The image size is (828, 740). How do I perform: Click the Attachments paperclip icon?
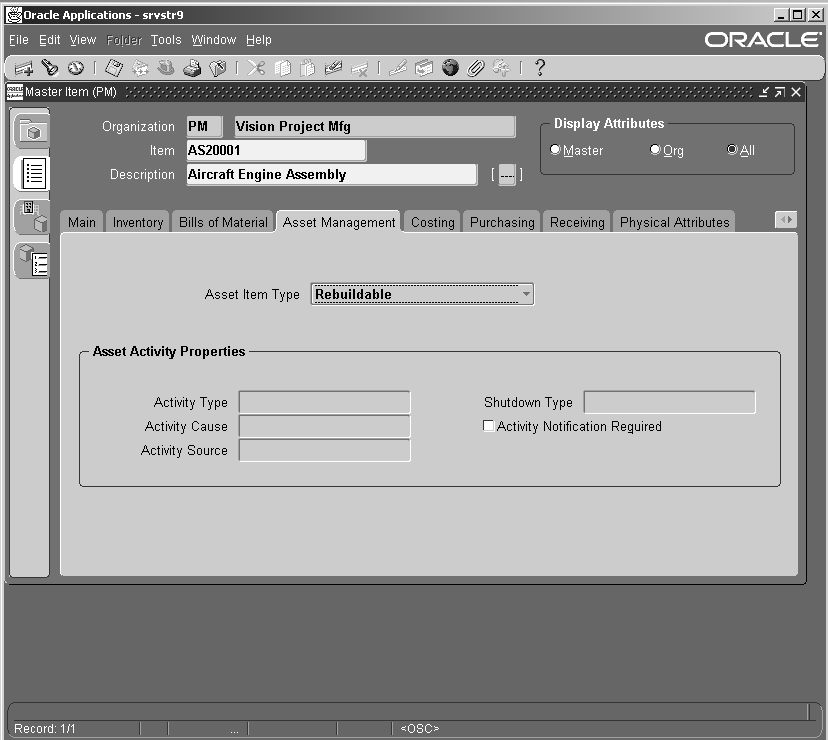[476, 68]
